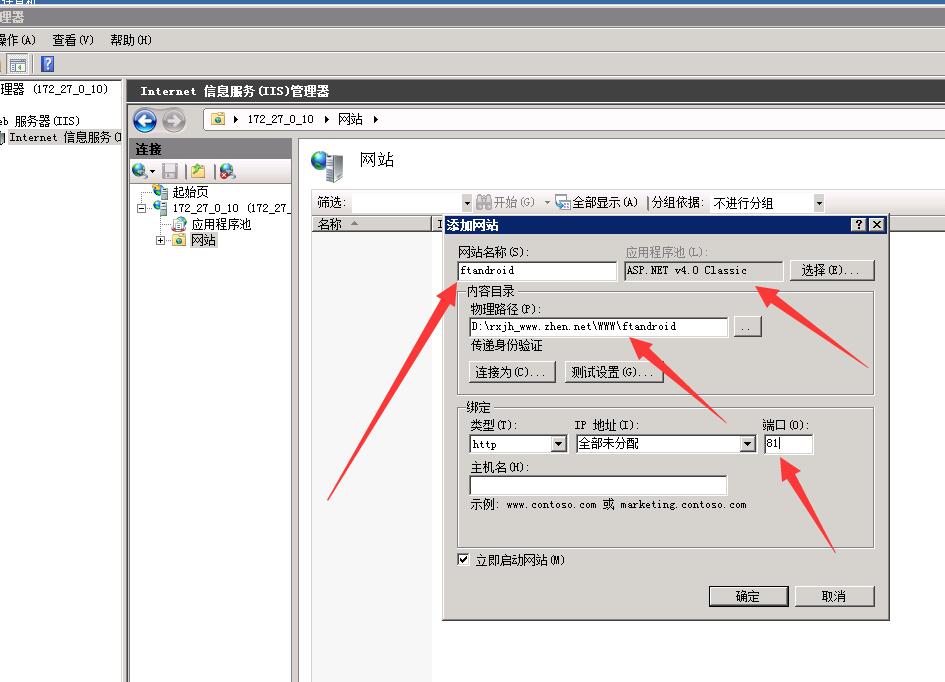Click the 确定 button
The image size is (945, 682).
[747, 596]
